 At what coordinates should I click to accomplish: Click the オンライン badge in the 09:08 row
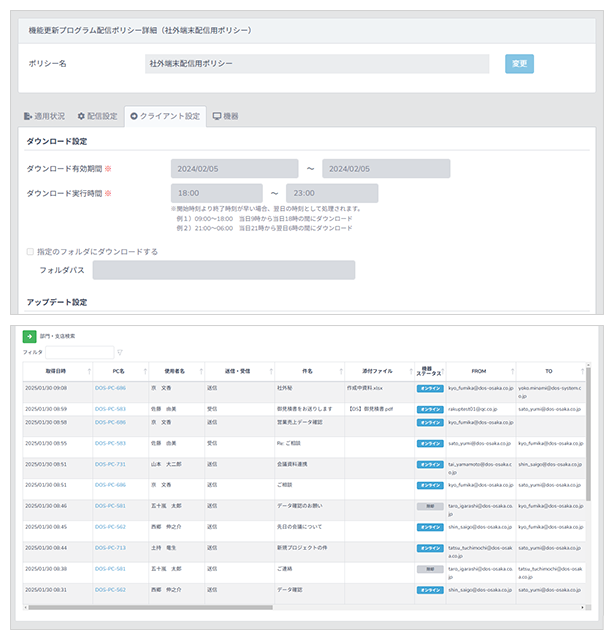(430, 389)
